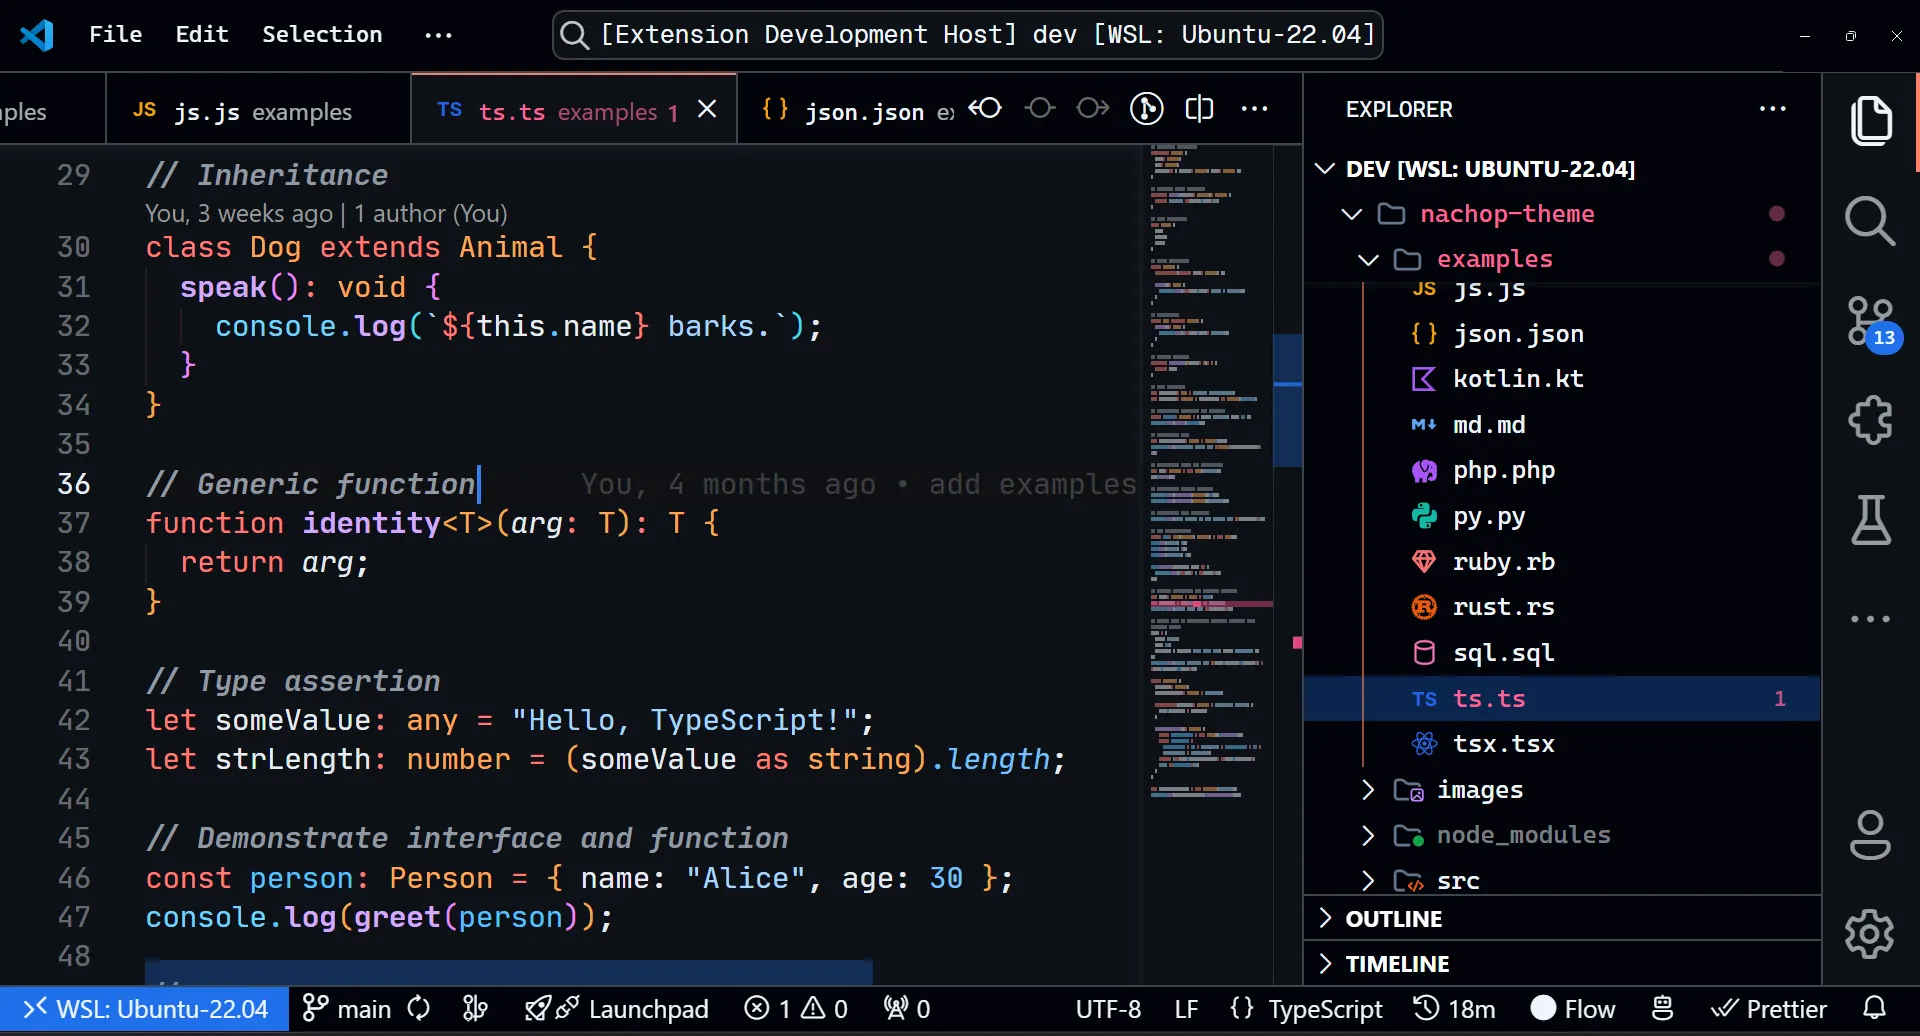The width and height of the screenshot is (1920, 1036).
Task: Click the git graph icon in status bar
Action: tap(476, 1009)
